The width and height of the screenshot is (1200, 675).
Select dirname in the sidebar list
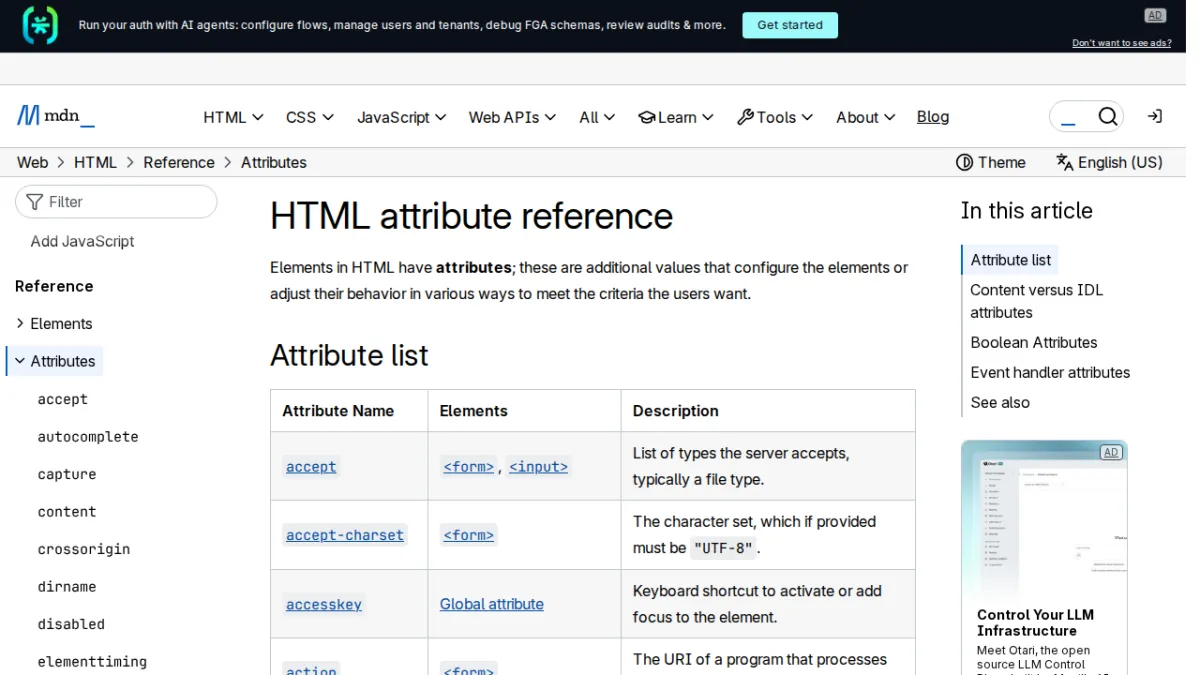pos(67,587)
